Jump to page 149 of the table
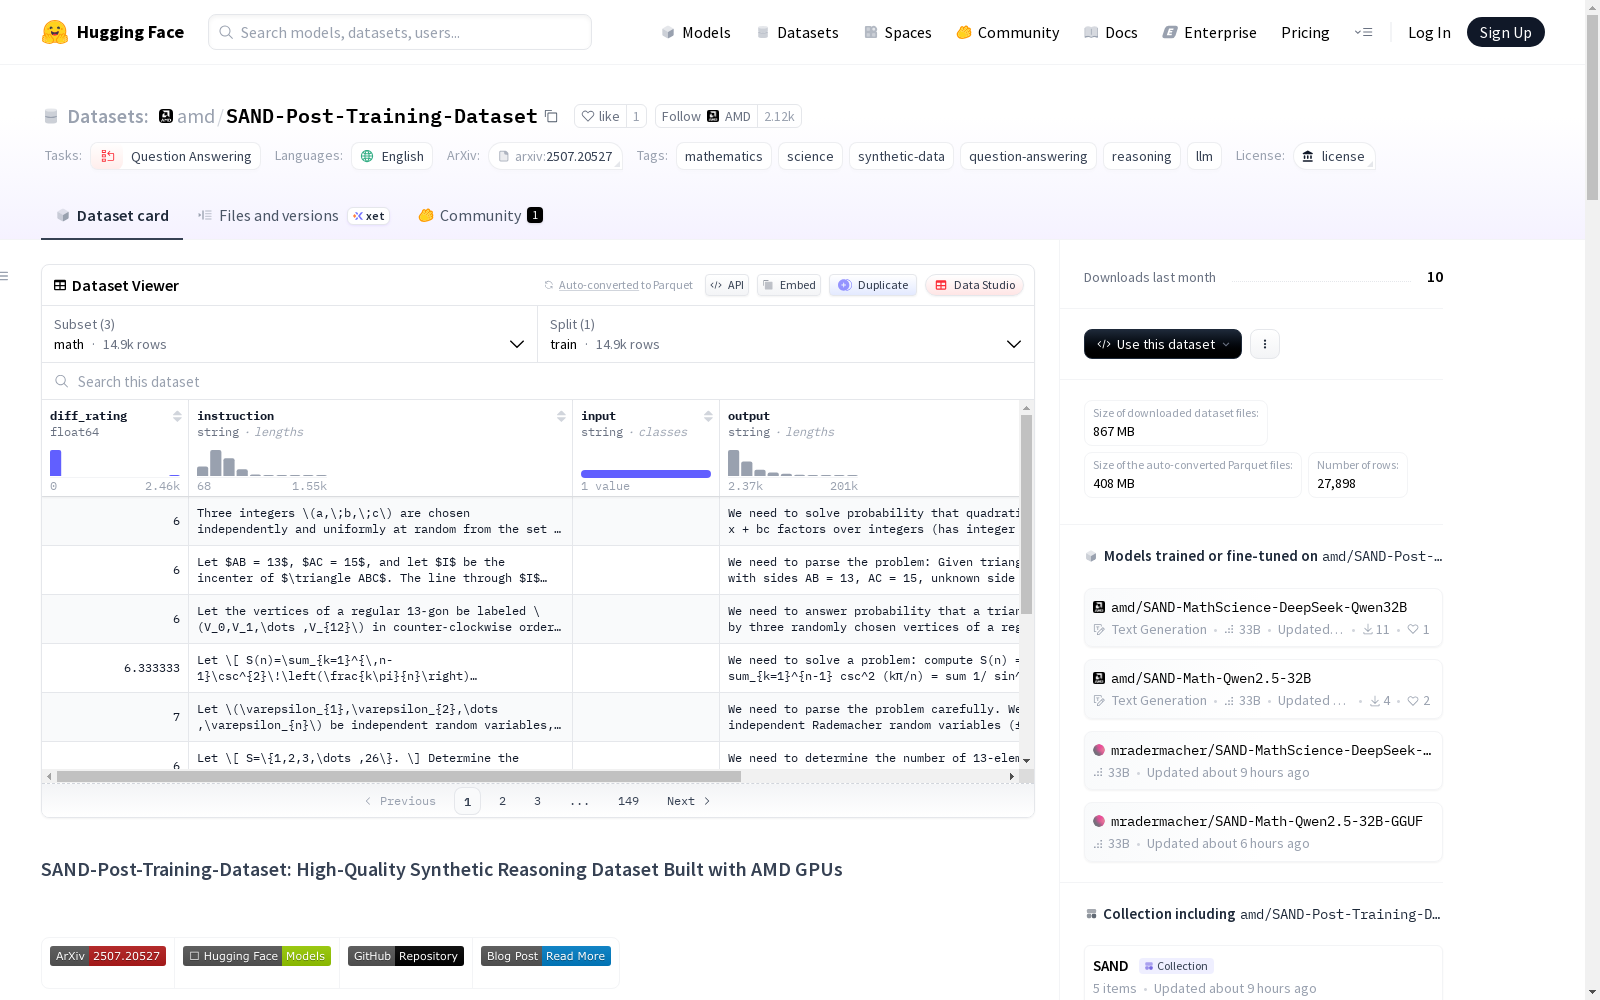This screenshot has height=1000, width=1600. click(628, 801)
